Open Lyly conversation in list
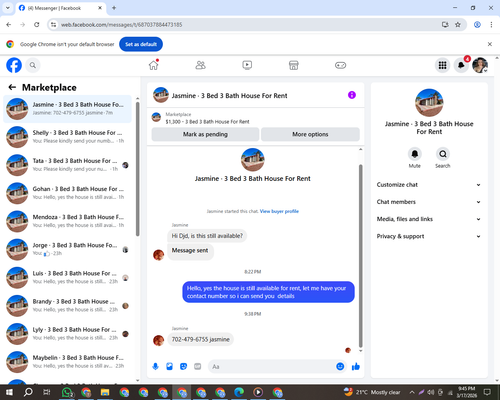The height and width of the screenshot is (400, 500). tap(67, 334)
